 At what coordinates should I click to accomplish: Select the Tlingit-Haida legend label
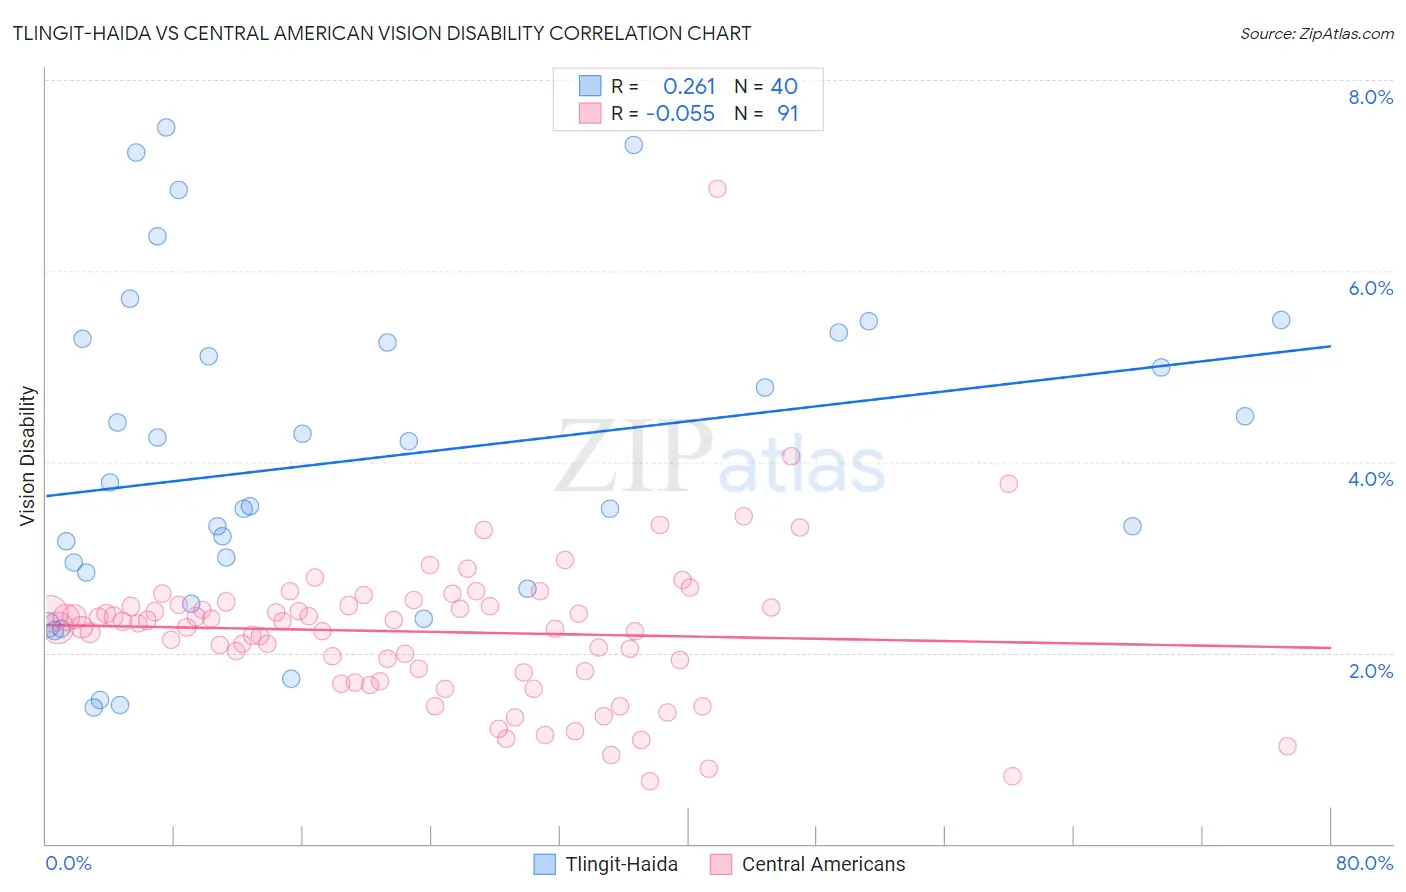621,864
